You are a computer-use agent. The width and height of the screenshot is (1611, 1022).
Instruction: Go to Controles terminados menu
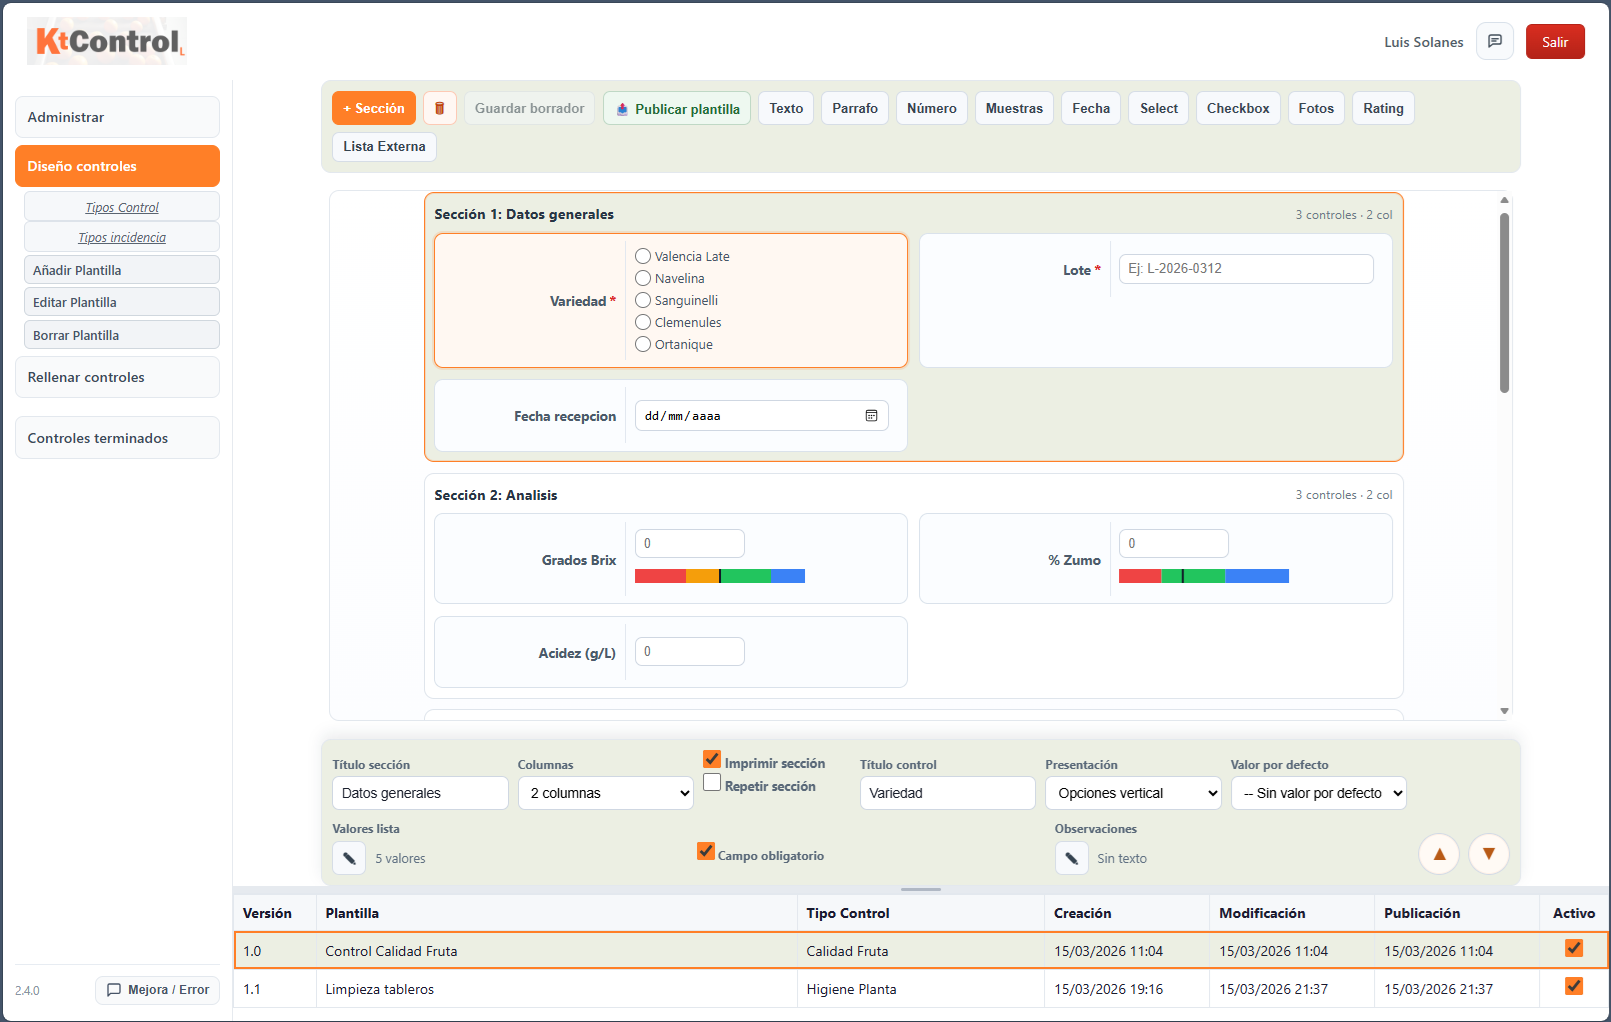click(x=117, y=438)
